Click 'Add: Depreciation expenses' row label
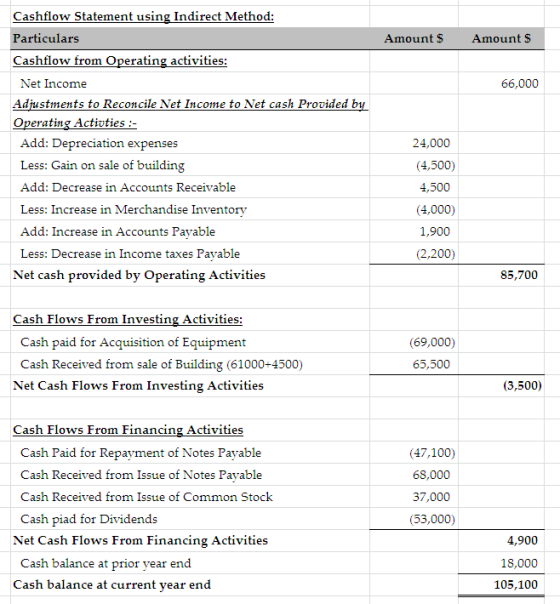Viewport: 560px width, 604px height. point(99,143)
